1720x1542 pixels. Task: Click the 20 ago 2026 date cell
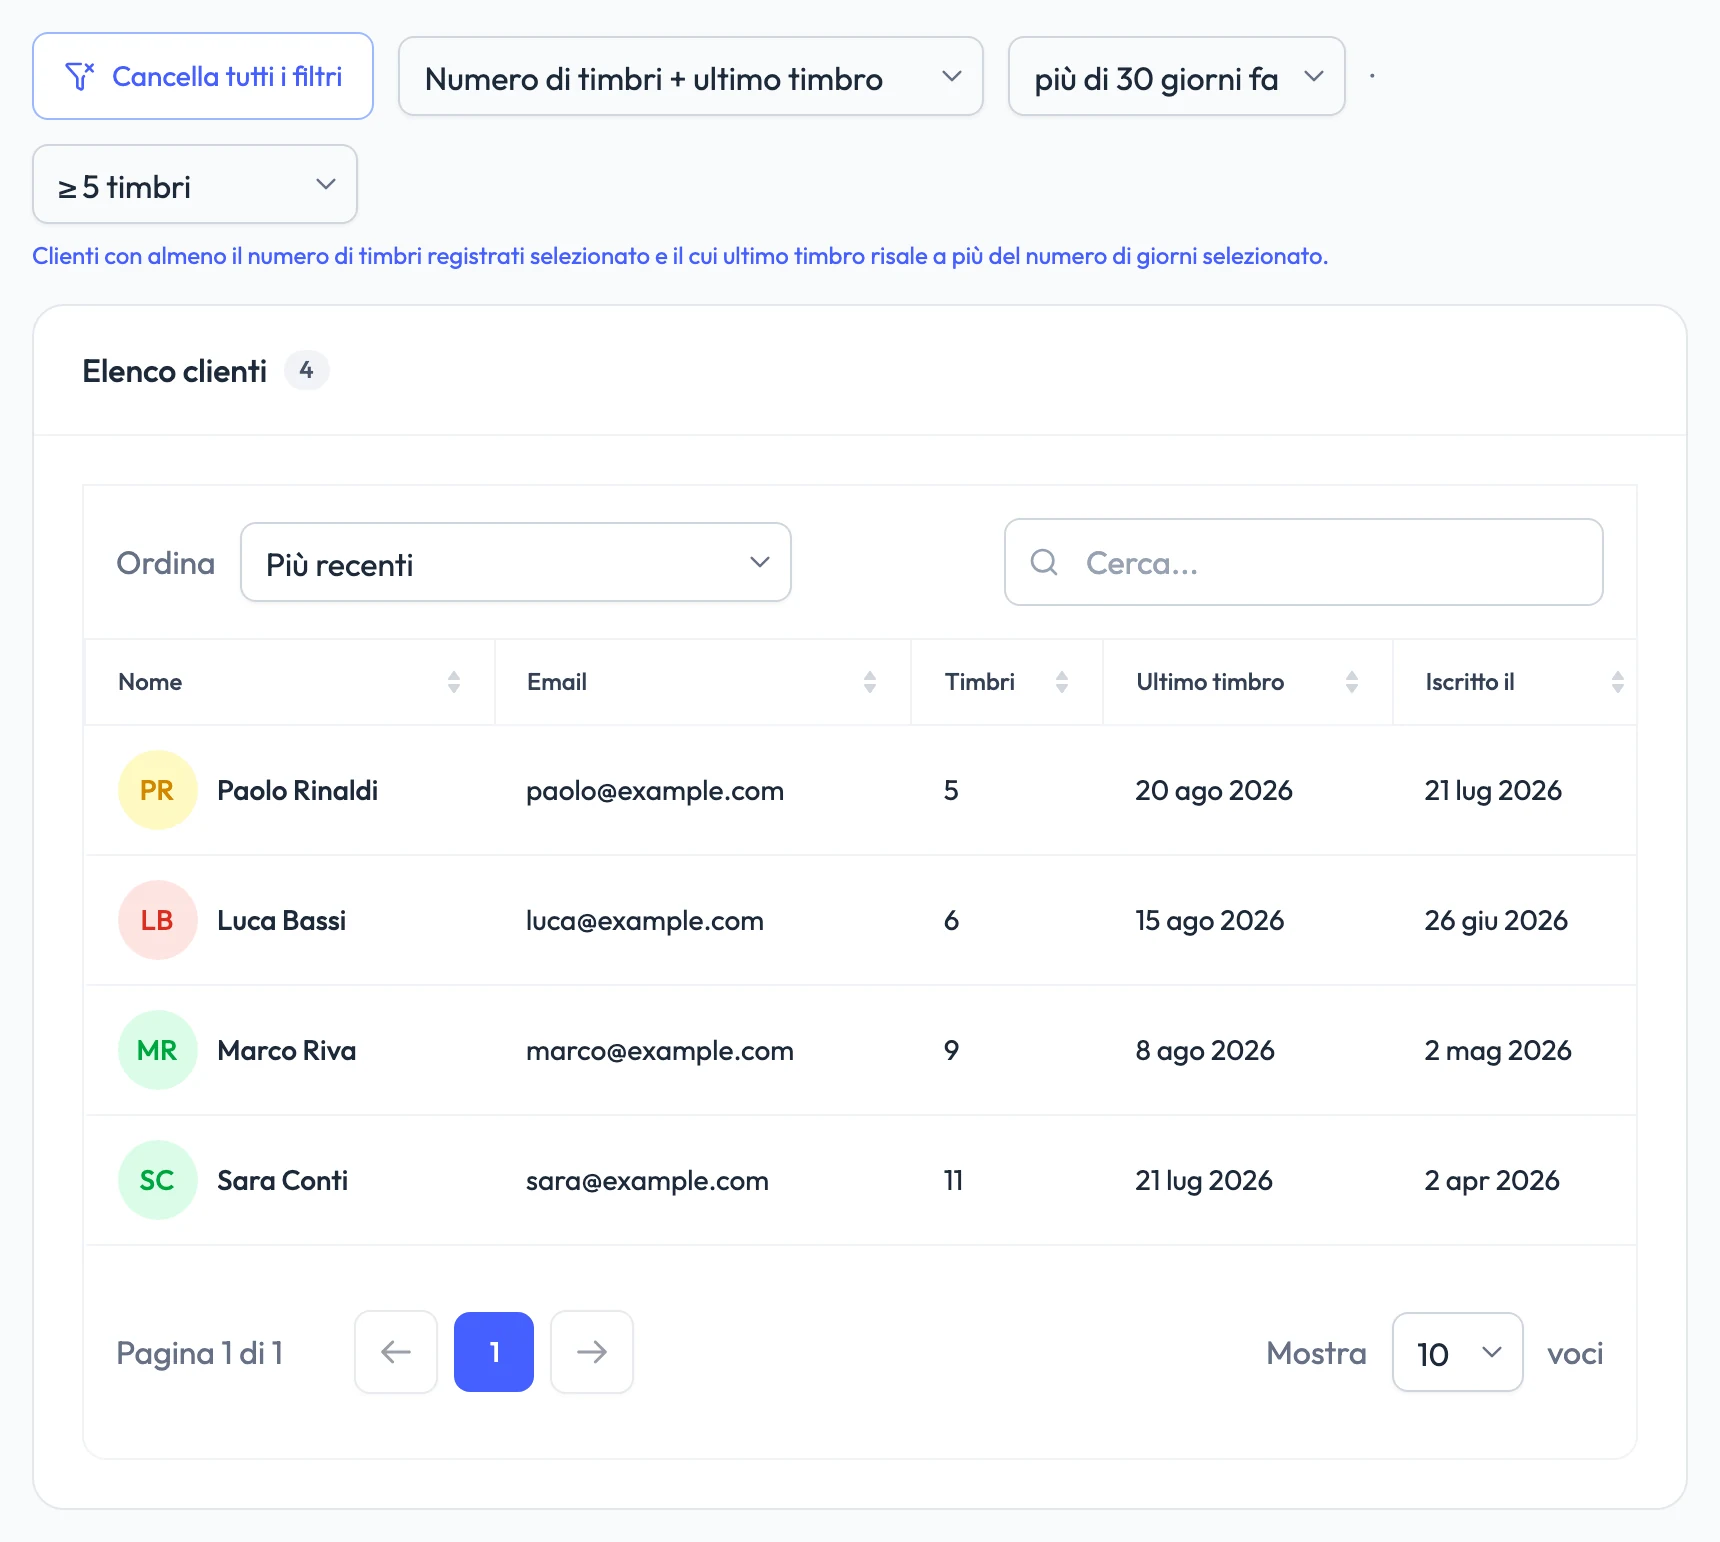[x=1214, y=791]
